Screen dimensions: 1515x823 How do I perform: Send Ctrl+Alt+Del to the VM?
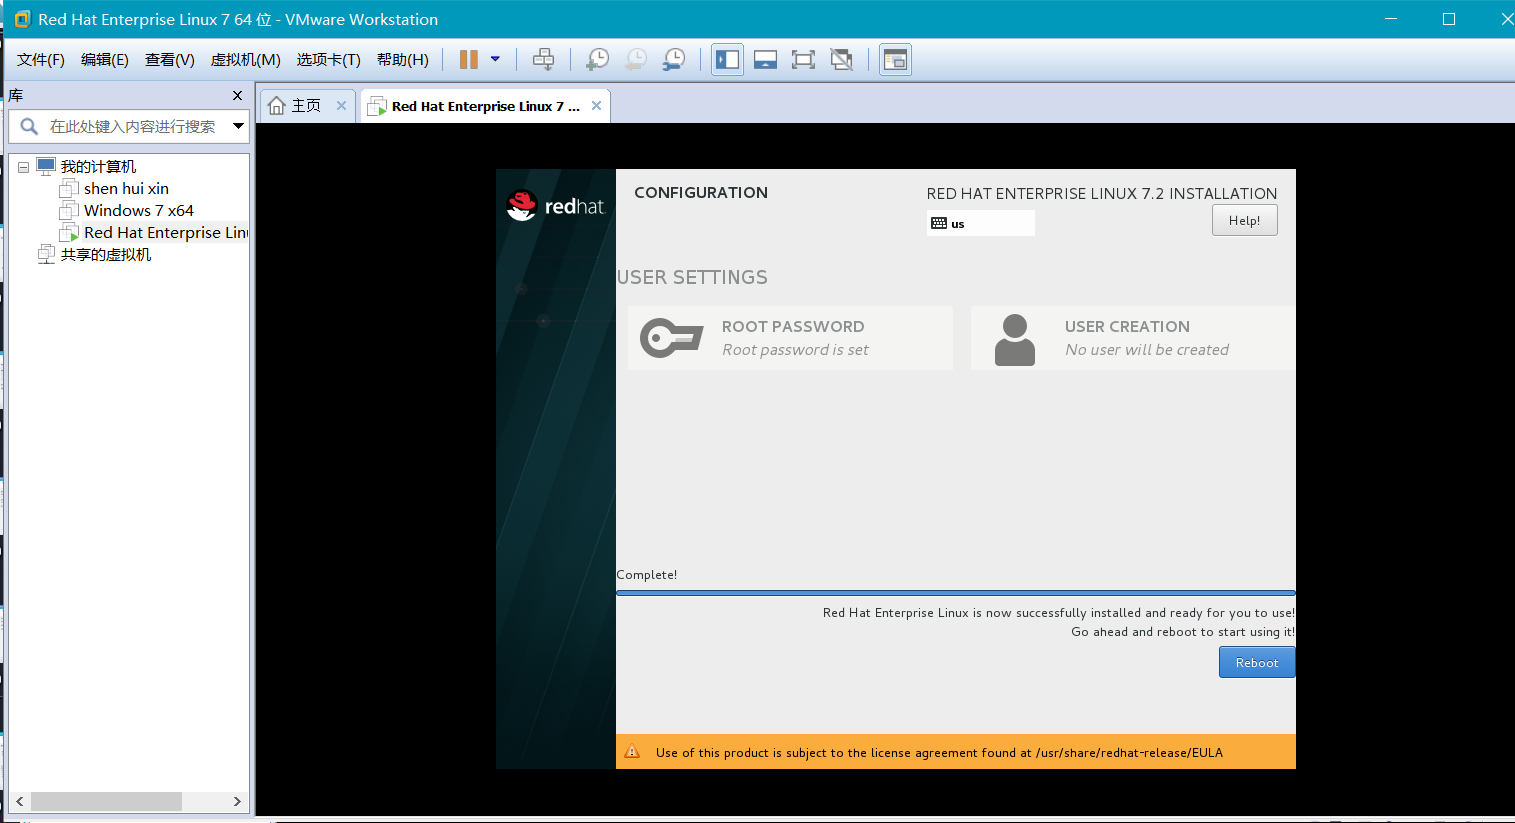coord(543,60)
